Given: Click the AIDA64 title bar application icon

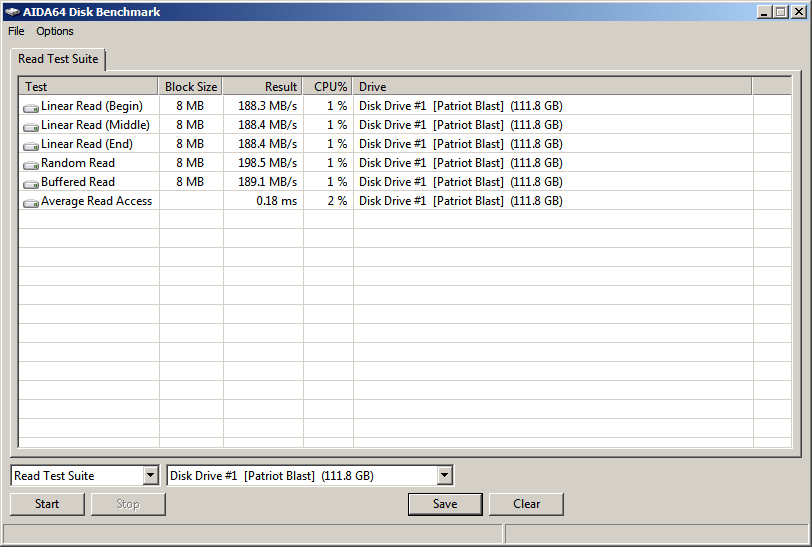Looking at the screenshot, I should tap(12, 12).
